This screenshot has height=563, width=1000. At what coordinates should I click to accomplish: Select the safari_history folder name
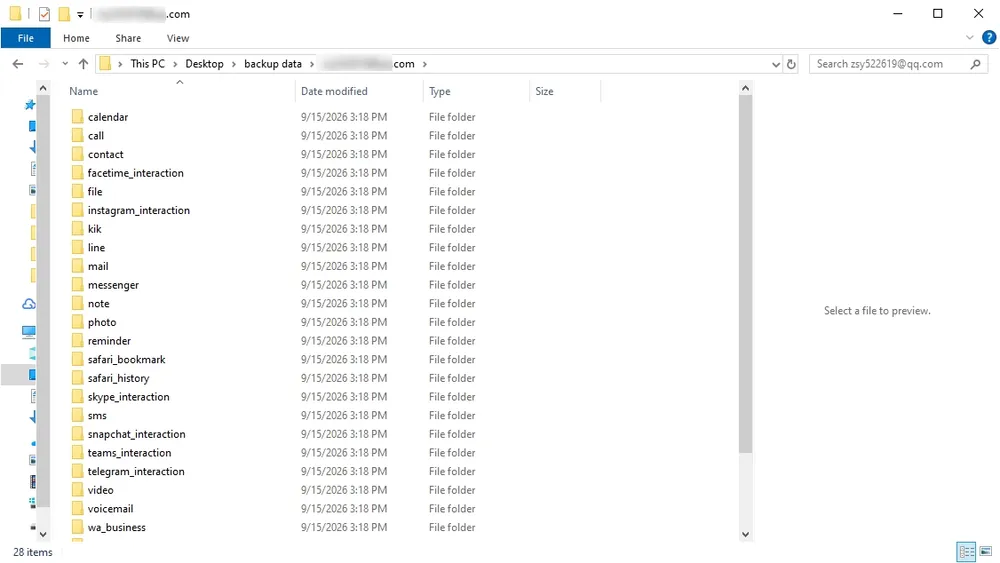(x=119, y=378)
